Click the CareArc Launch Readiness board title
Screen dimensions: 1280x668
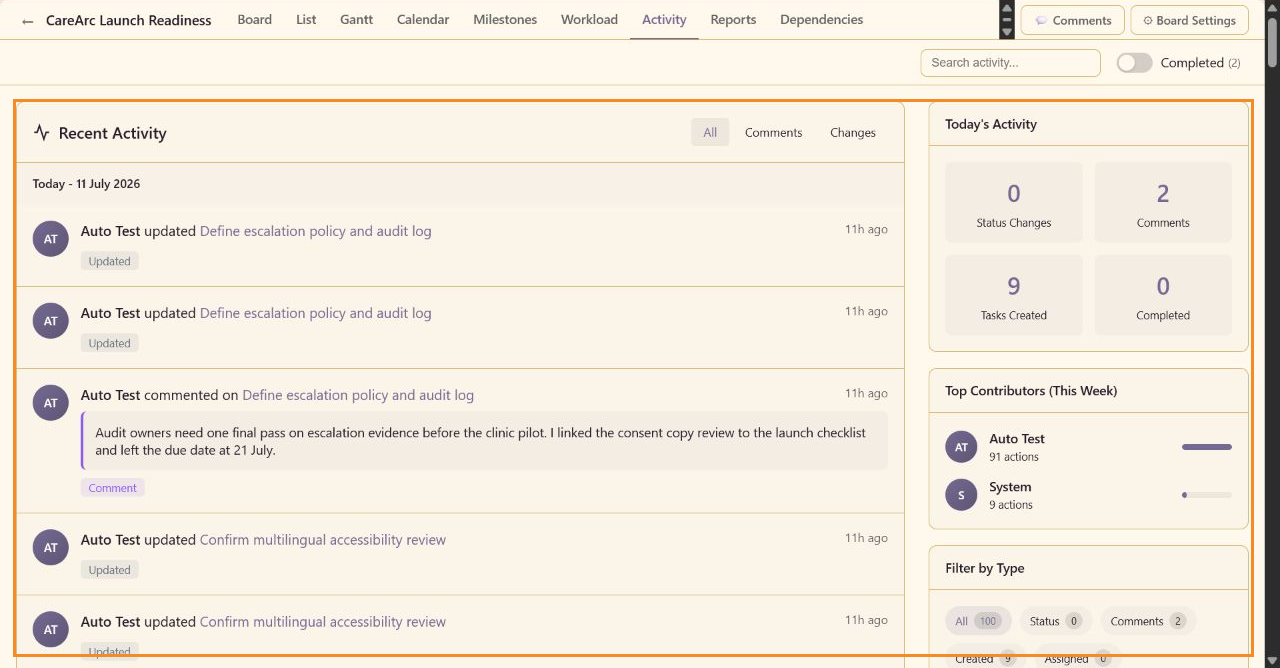click(129, 21)
